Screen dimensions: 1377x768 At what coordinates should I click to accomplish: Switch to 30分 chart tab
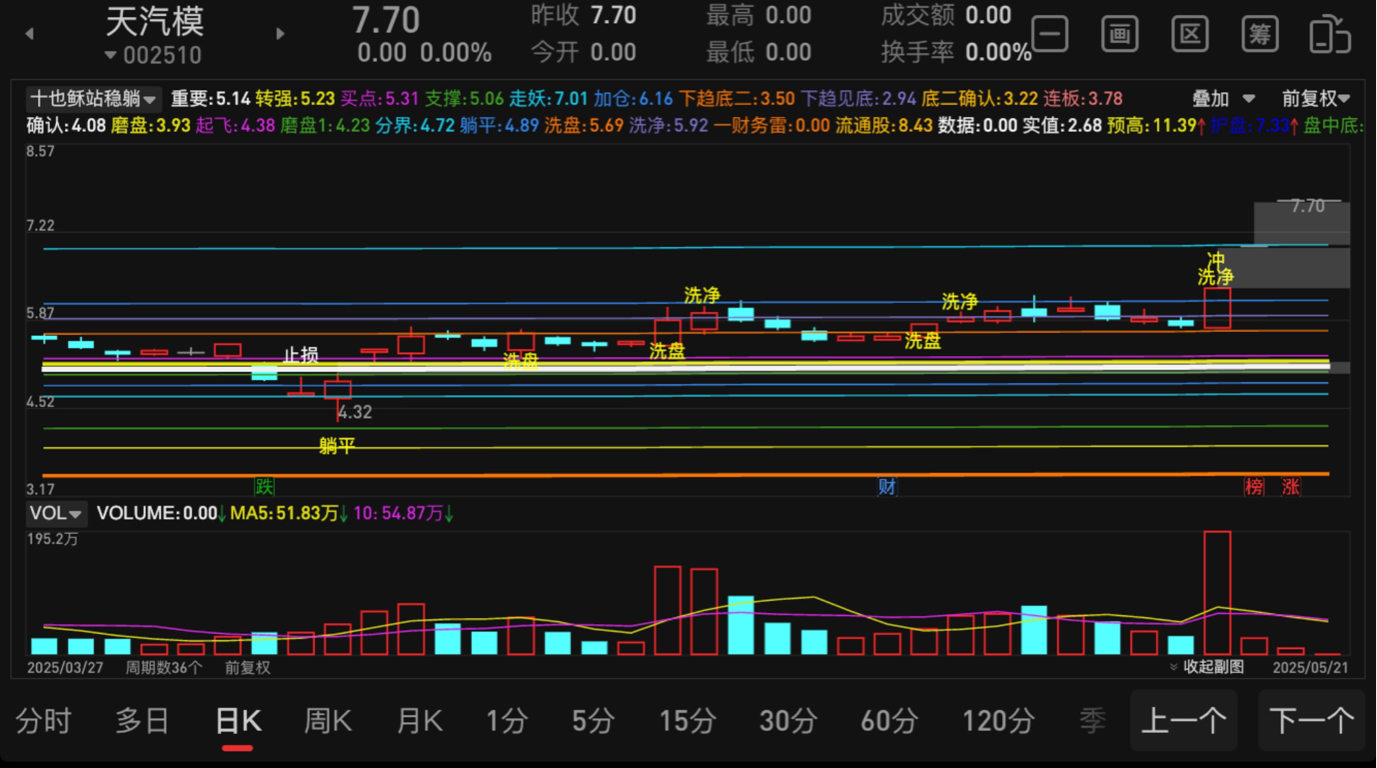click(789, 720)
